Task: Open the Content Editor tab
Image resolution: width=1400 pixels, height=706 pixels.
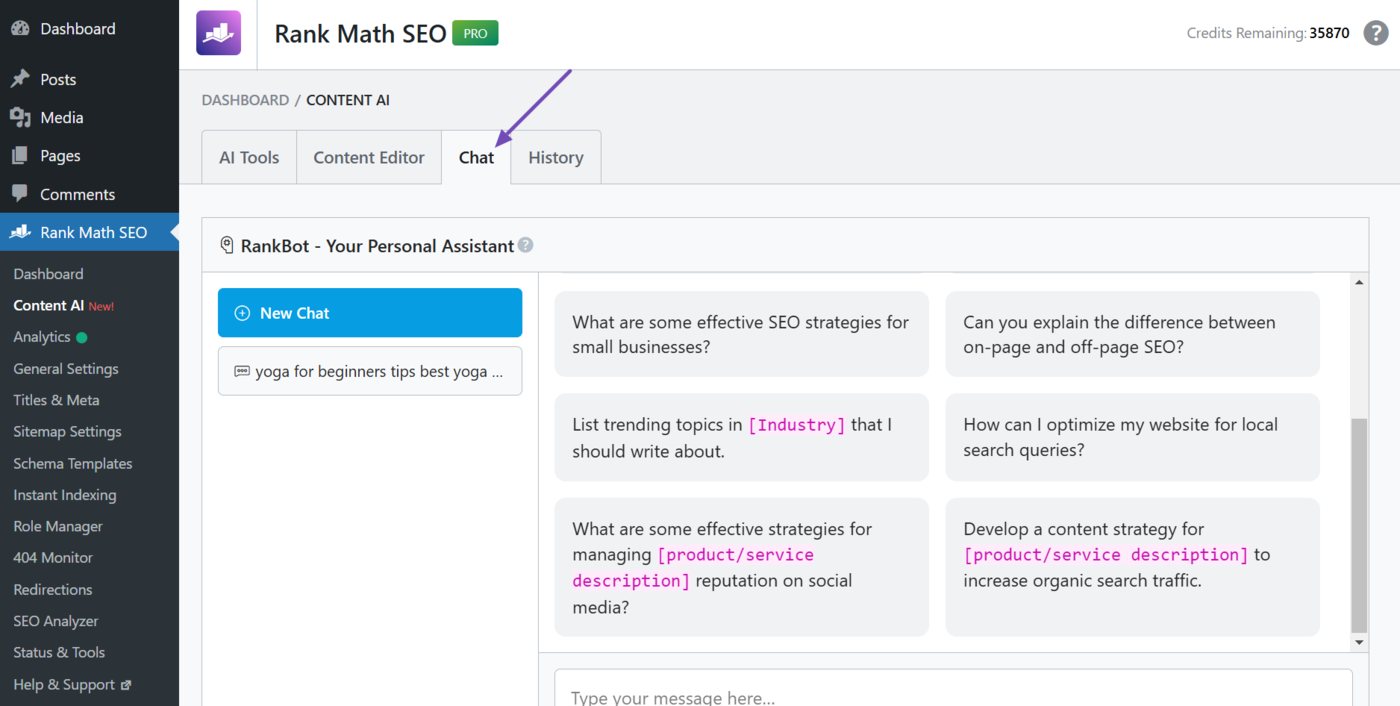Action: click(x=369, y=158)
